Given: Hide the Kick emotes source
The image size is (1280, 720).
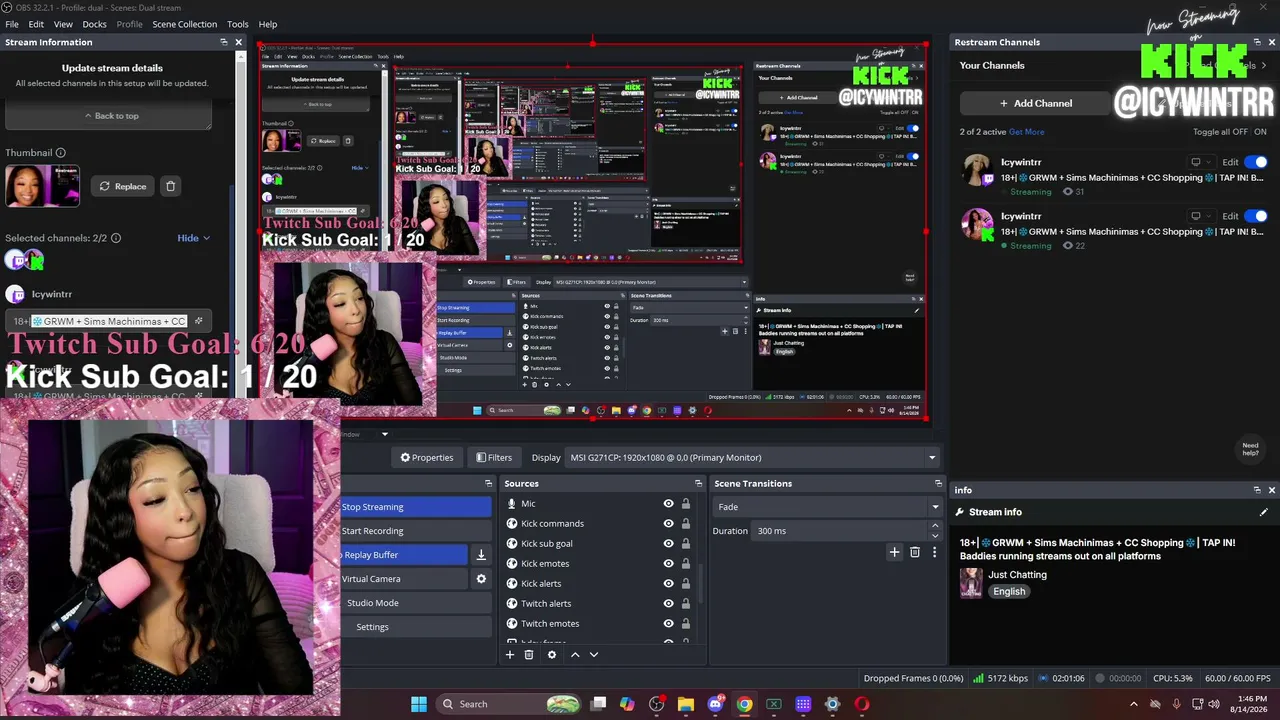Looking at the screenshot, I should (x=668, y=564).
